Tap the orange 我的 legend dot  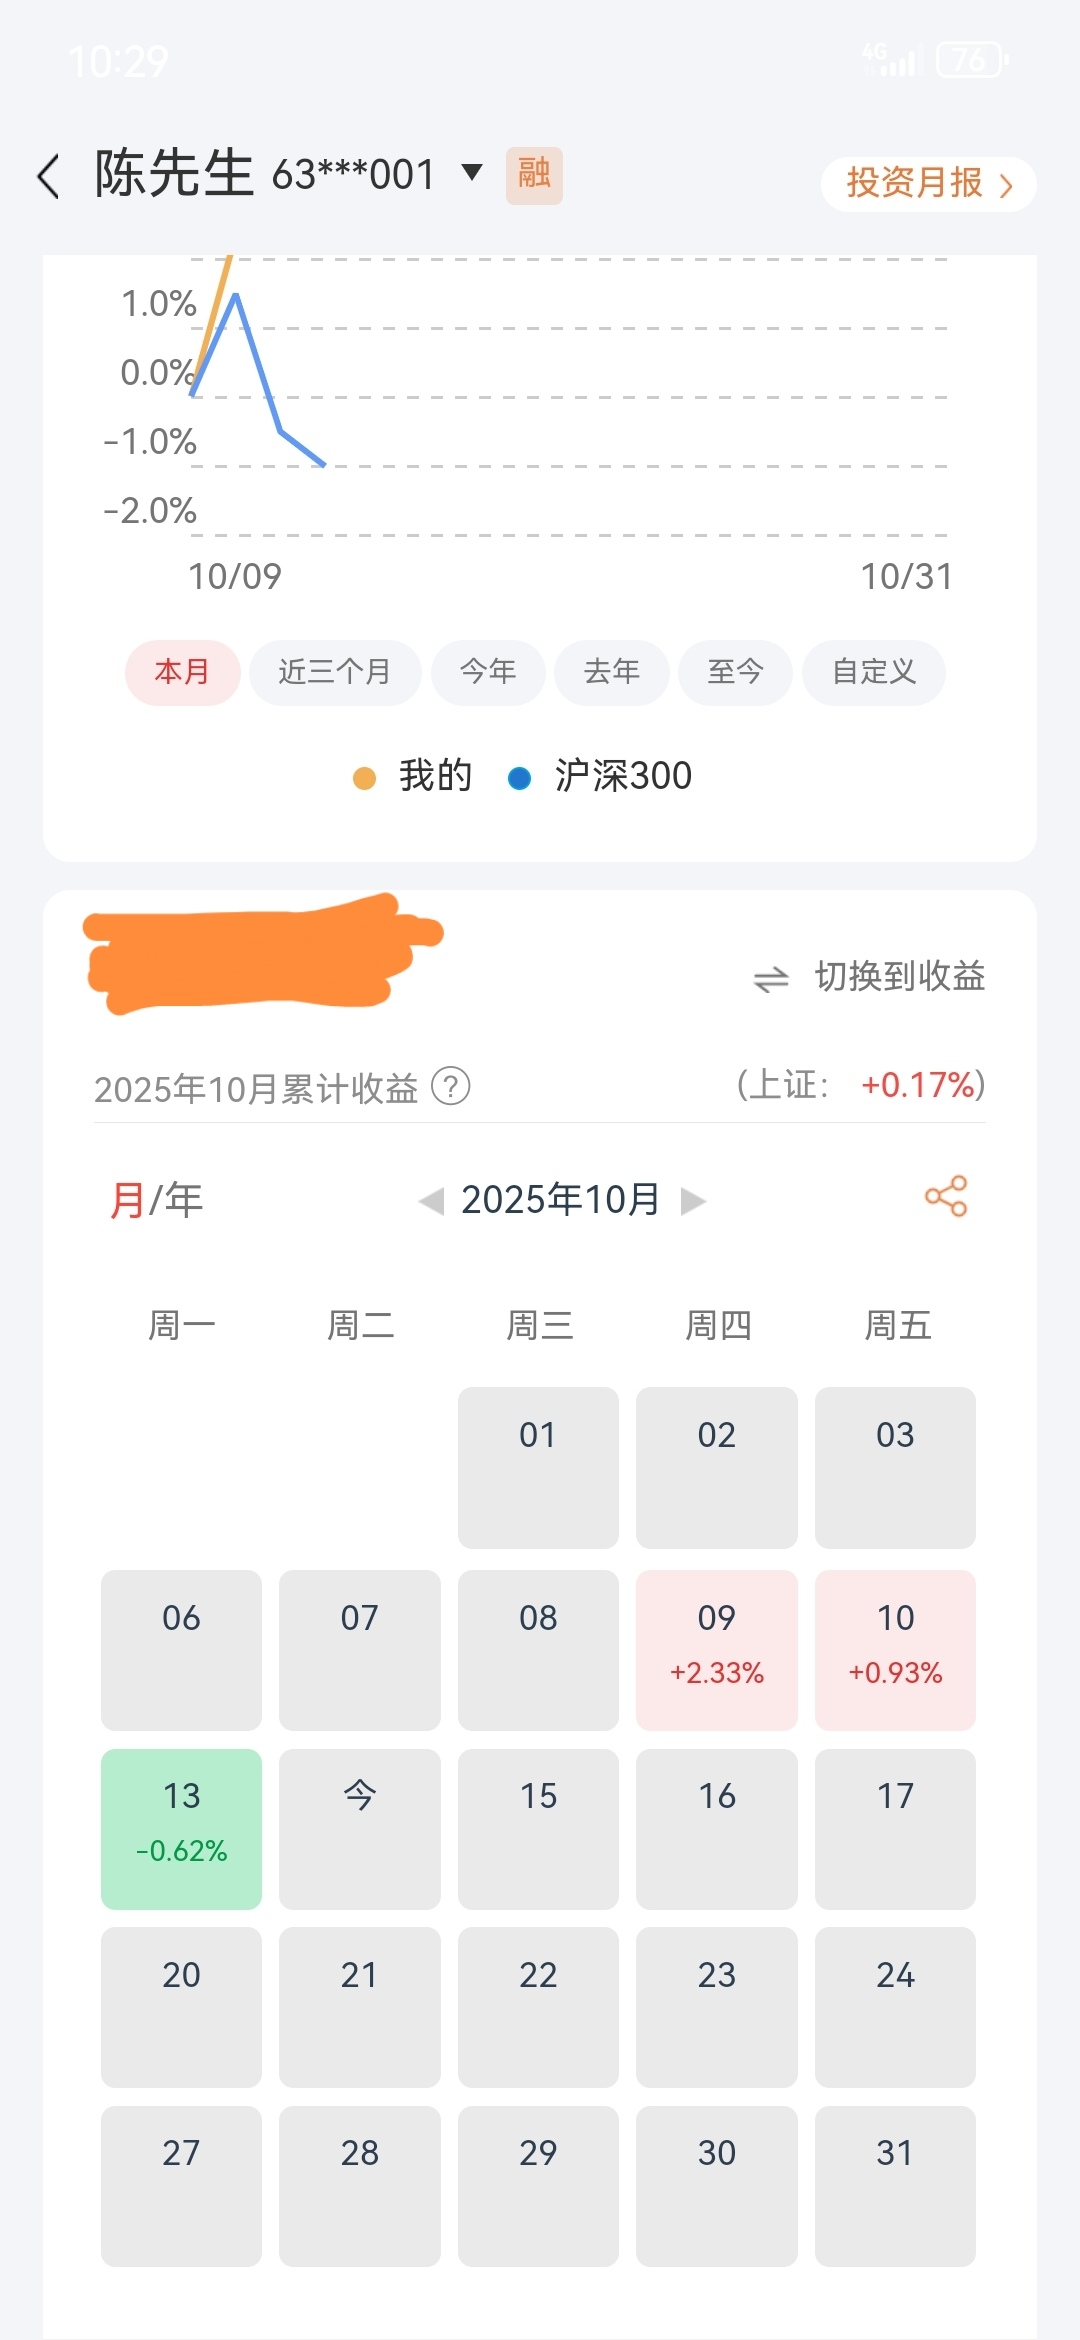coord(364,777)
